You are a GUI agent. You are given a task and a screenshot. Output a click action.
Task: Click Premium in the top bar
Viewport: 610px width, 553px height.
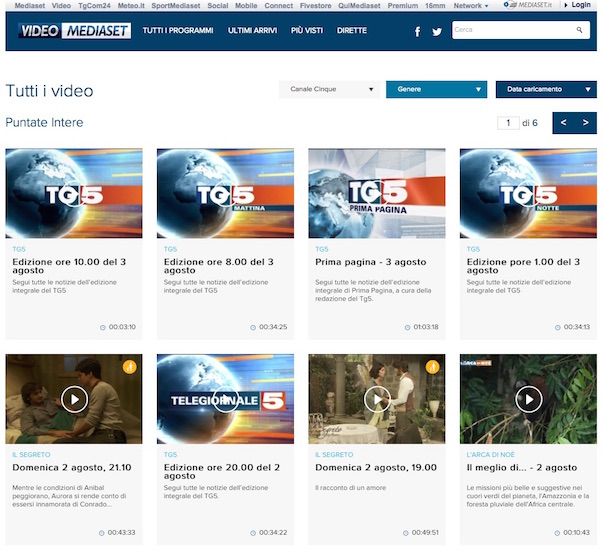click(x=403, y=6)
